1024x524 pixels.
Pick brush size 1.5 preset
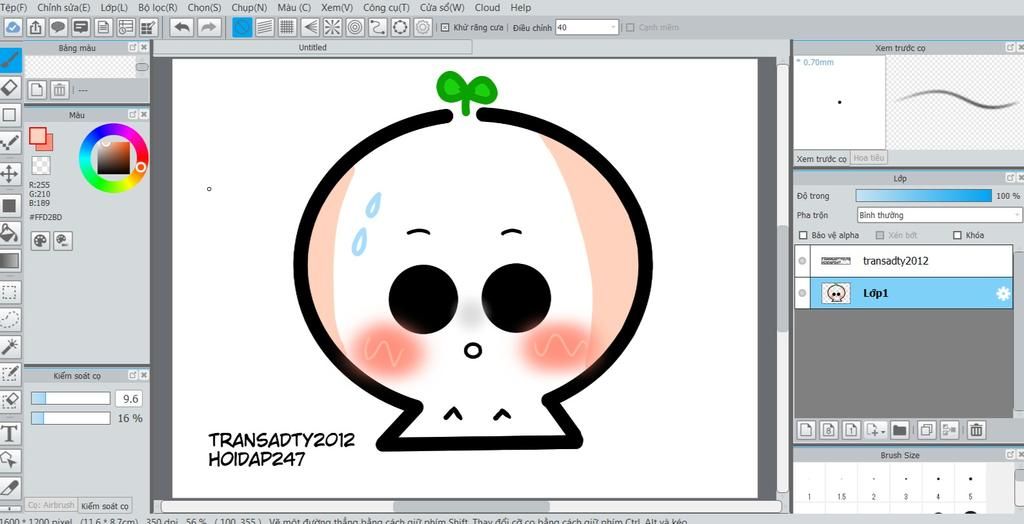(x=842, y=487)
